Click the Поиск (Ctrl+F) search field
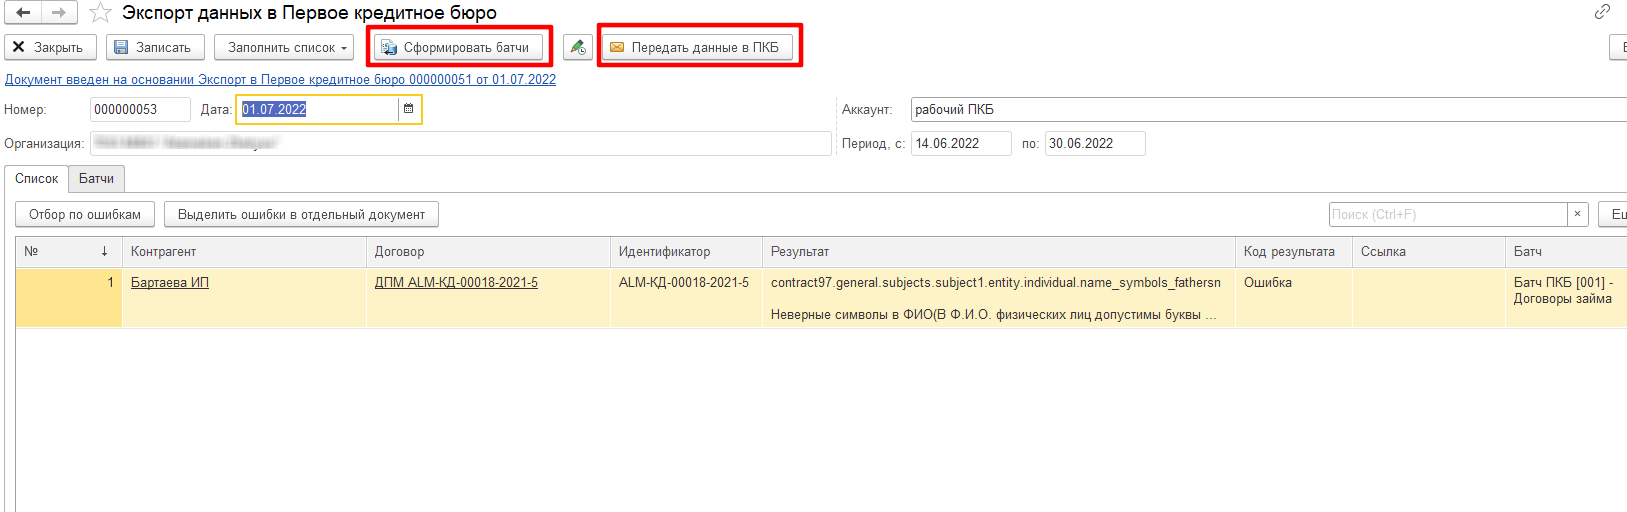The width and height of the screenshot is (1627, 512). [1448, 214]
